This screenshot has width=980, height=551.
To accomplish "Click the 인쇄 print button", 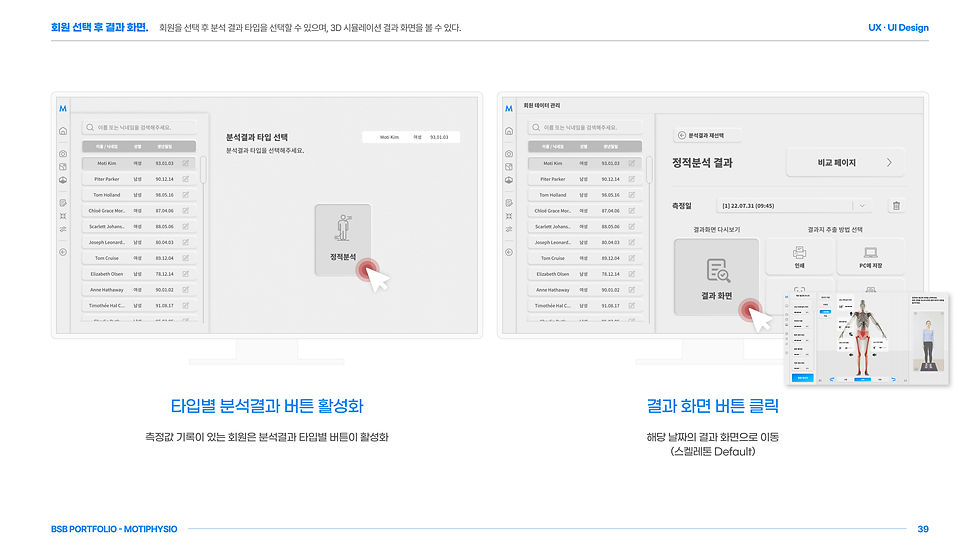I will point(799,256).
